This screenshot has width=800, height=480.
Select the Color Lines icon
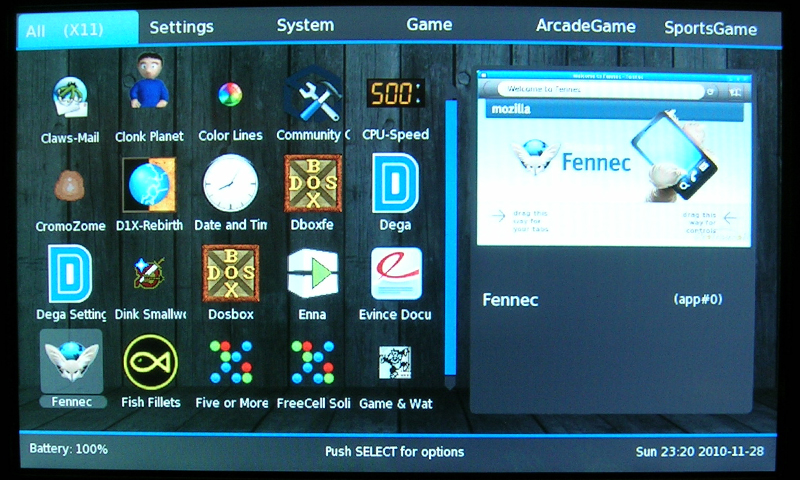pyautogui.click(x=230, y=96)
